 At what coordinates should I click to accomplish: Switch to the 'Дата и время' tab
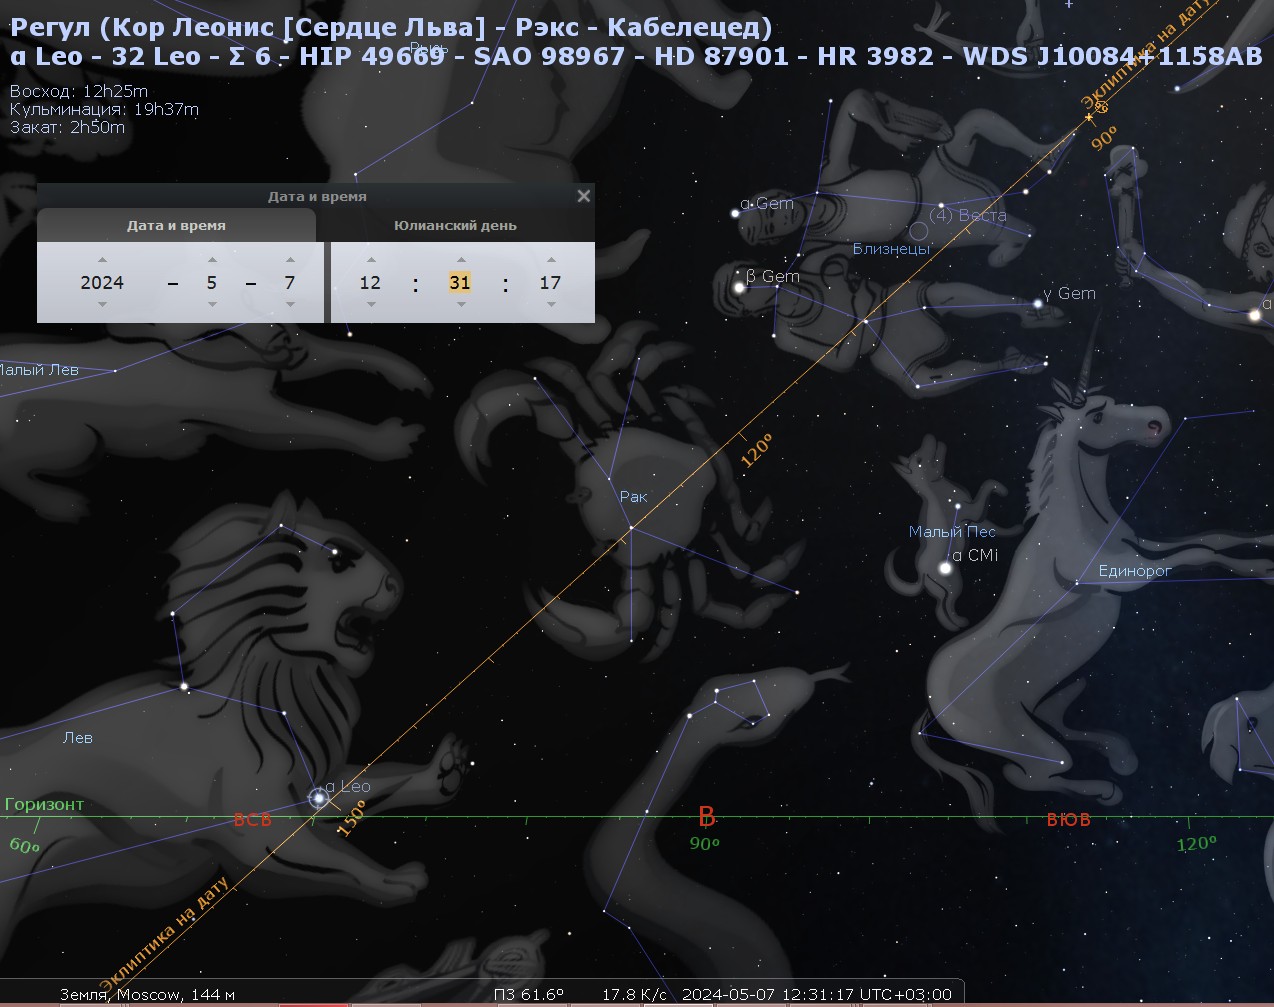[176, 226]
